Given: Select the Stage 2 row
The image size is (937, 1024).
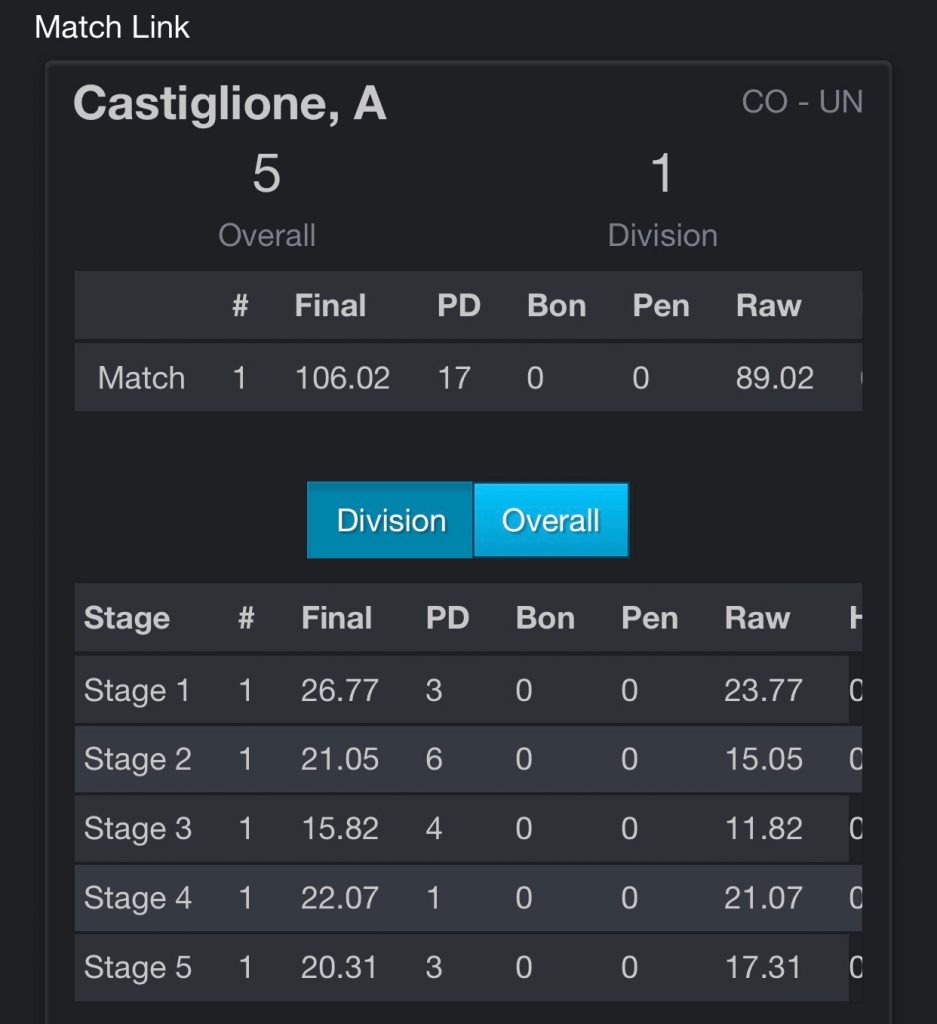Looking at the screenshot, I should point(468,760).
